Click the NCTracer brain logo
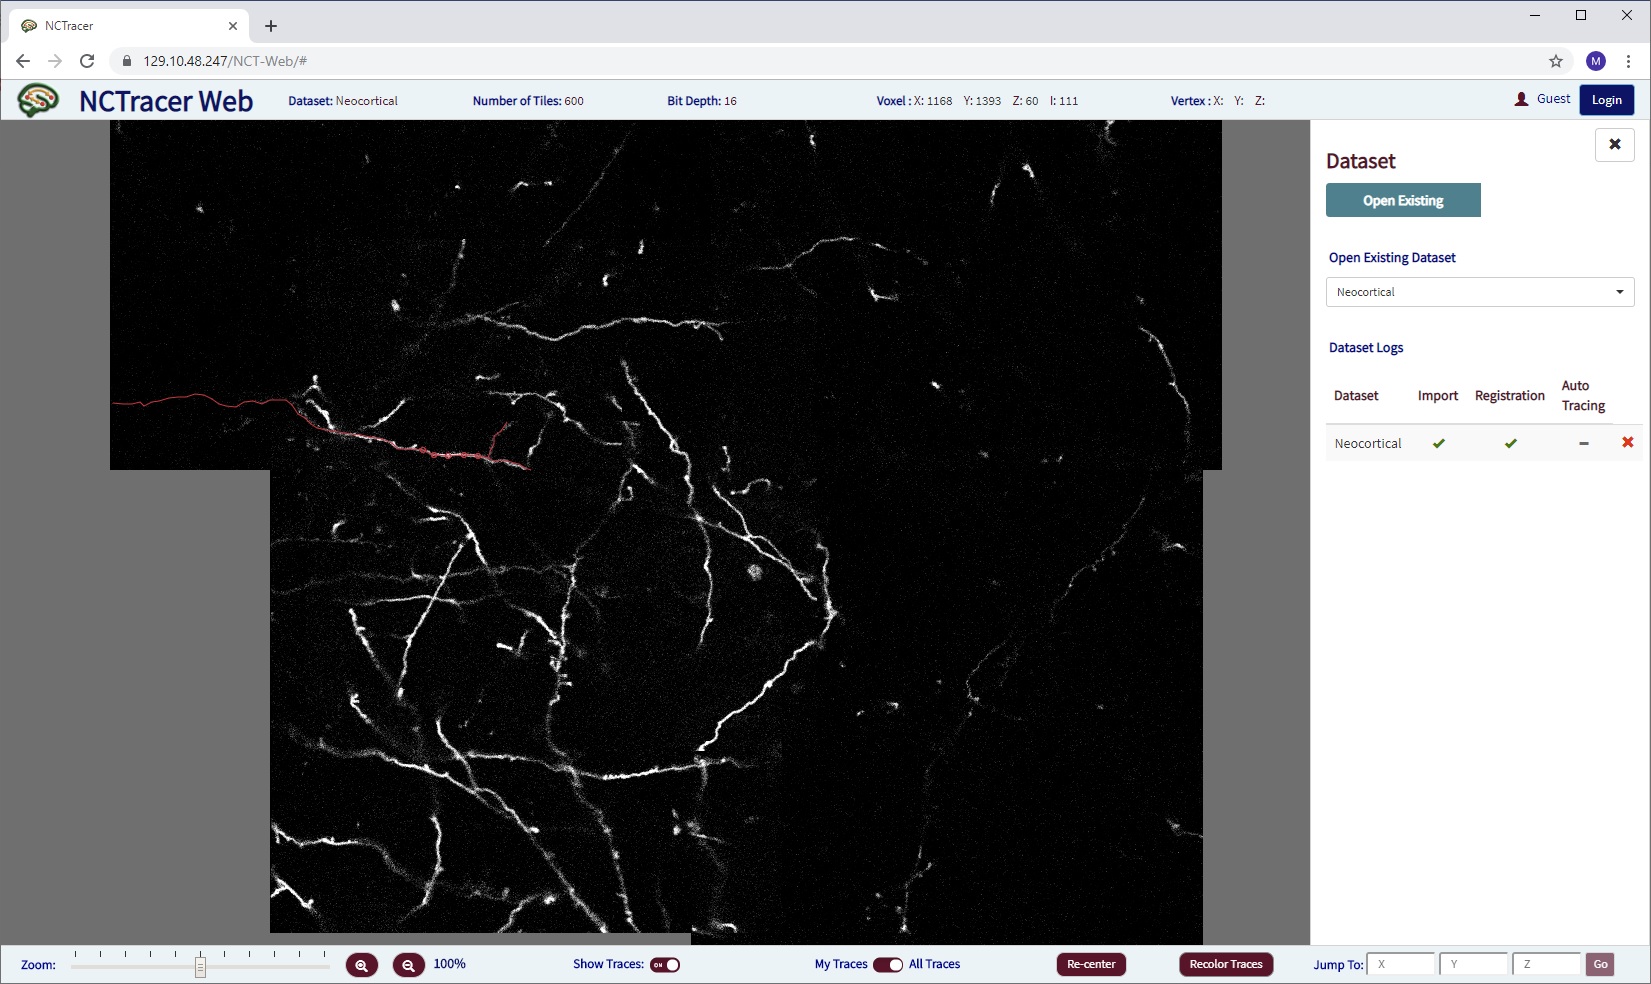The width and height of the screenshot is (1651, 984). 38,100
